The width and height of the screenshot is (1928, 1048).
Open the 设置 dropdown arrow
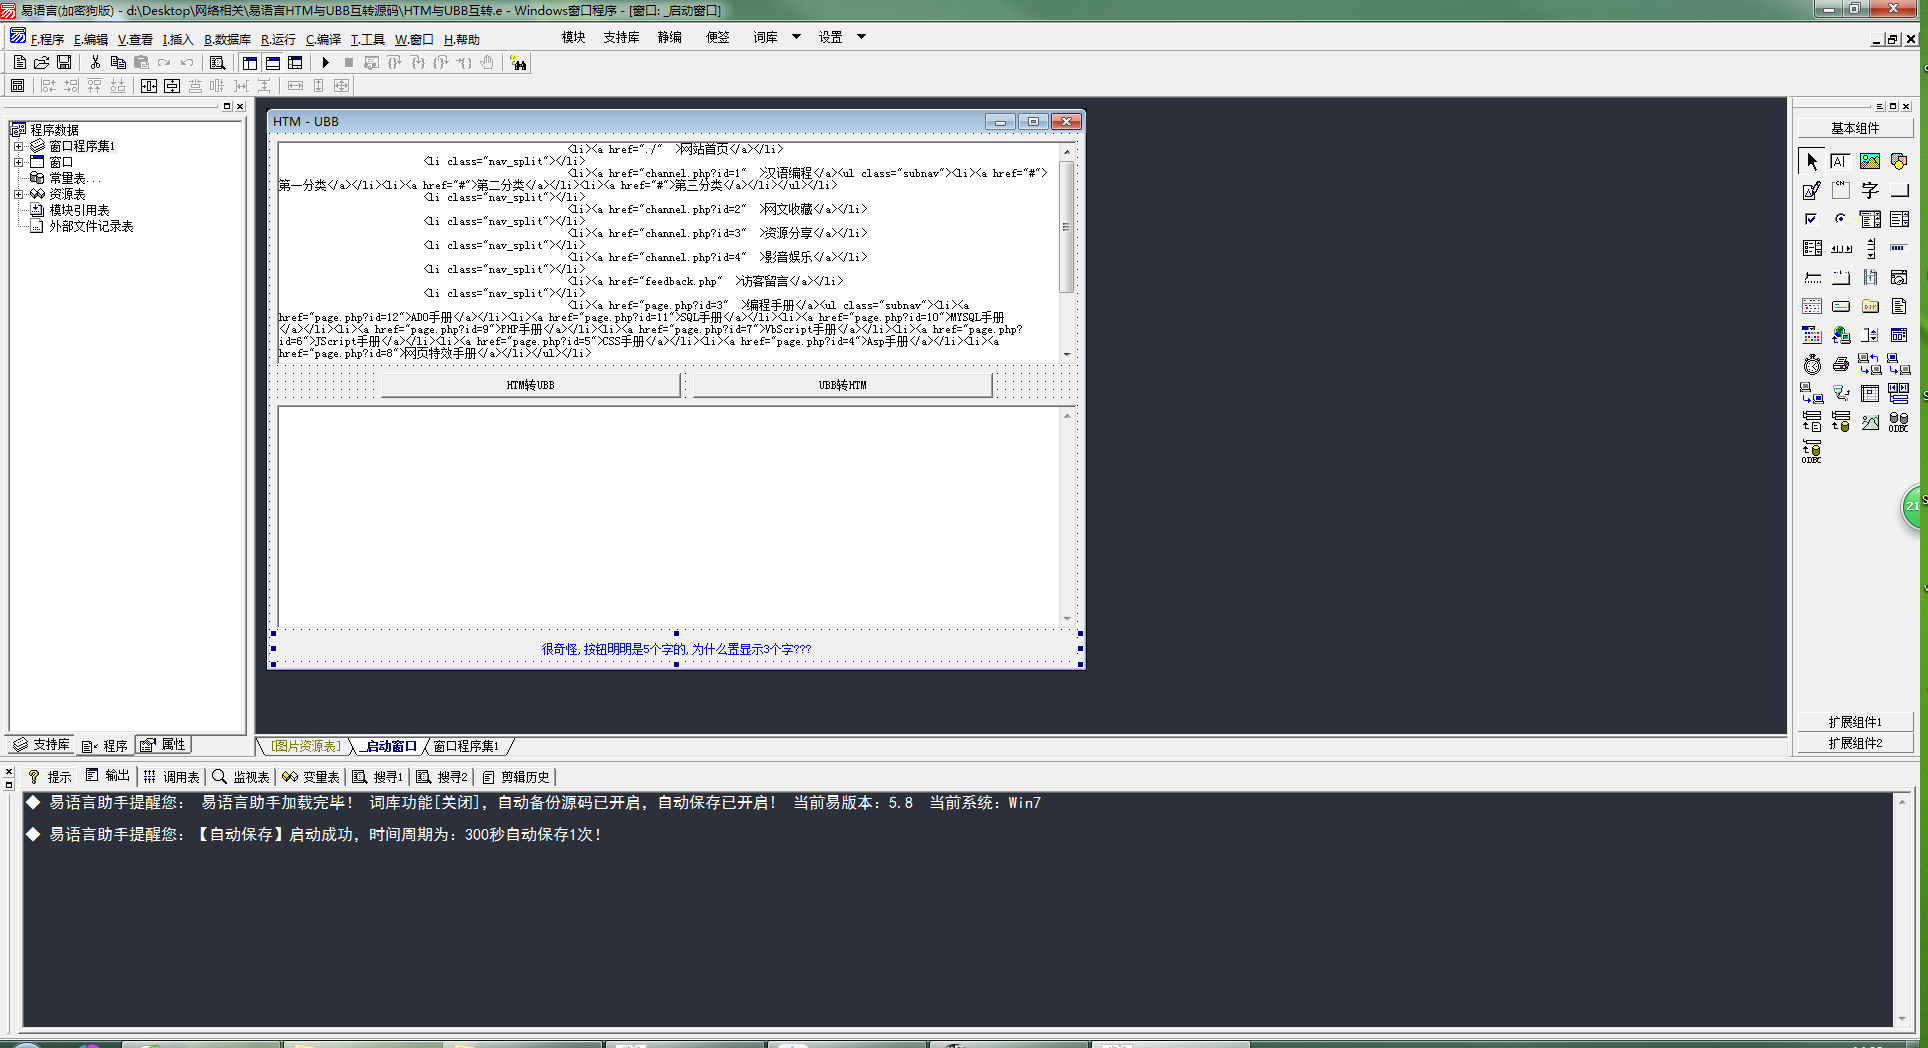pyautogui.click(x=861, y=37)
